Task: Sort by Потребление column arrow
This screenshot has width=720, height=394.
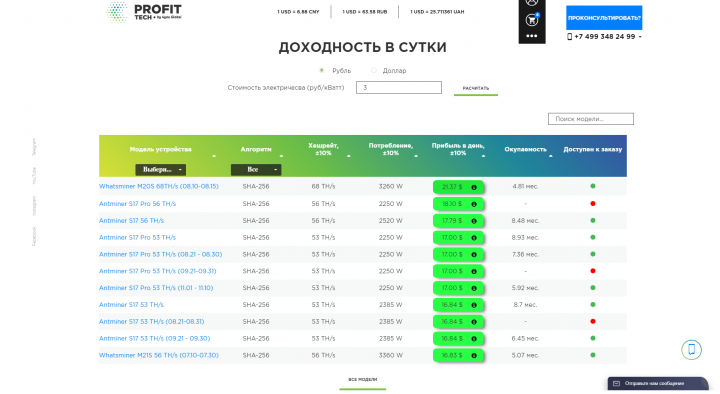Action: (416, 156)
